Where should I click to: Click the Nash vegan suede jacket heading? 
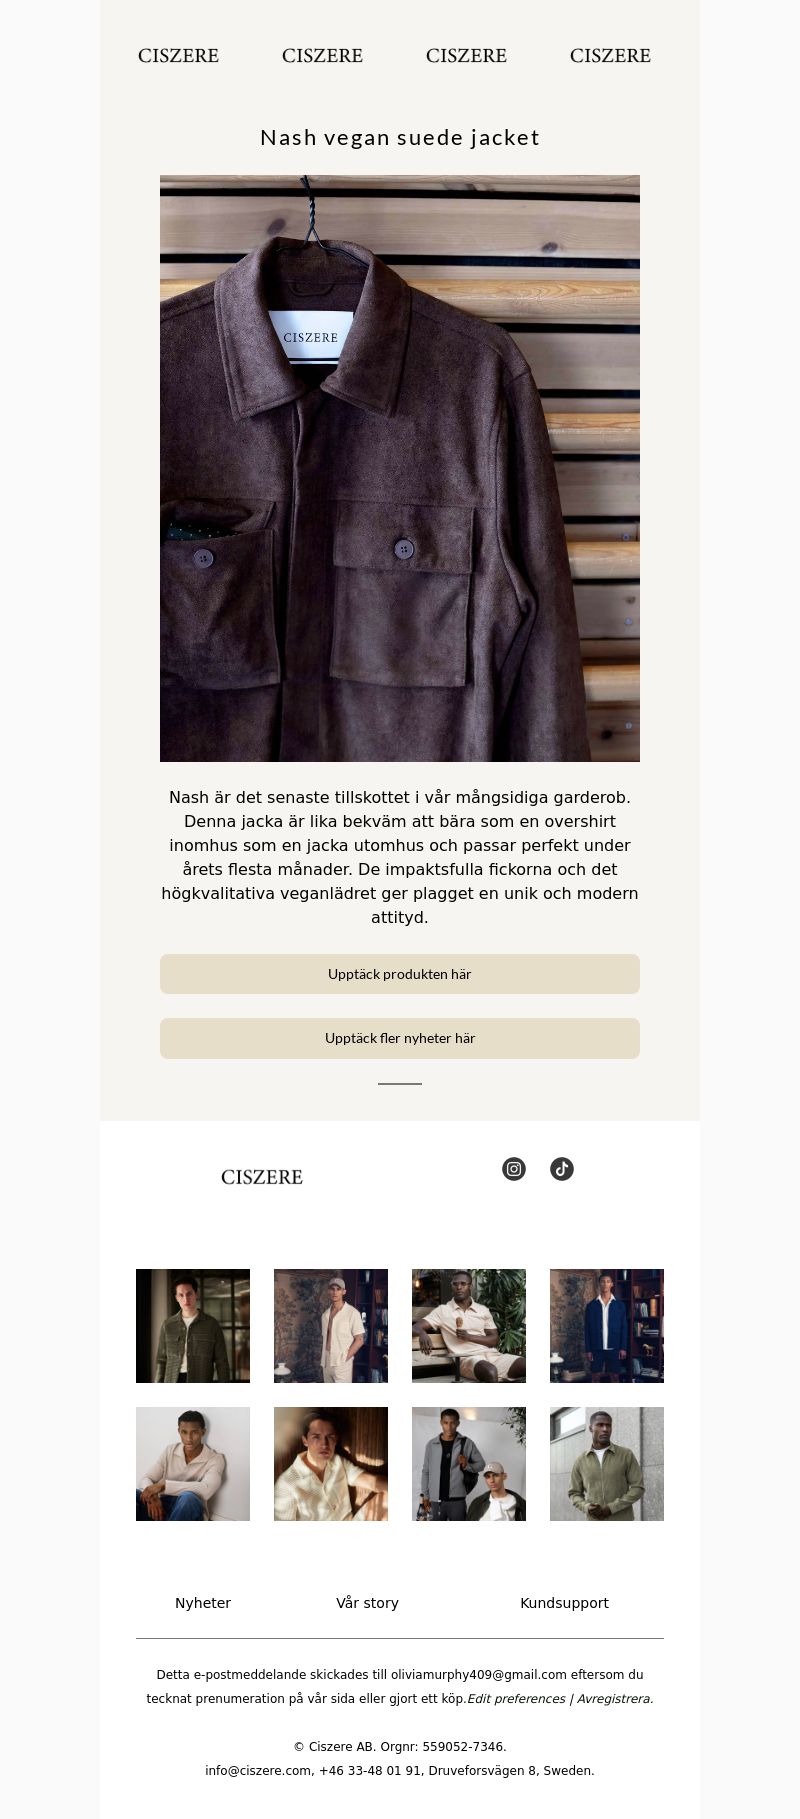(x=400, y=138)
